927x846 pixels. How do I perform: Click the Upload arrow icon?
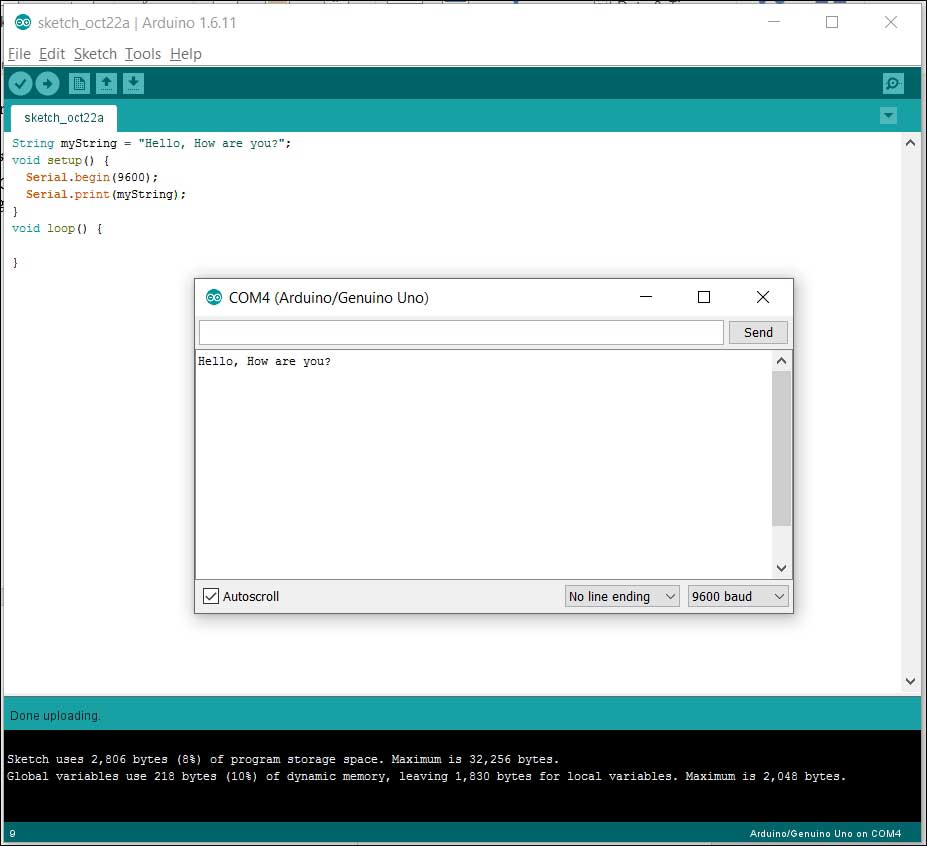[47, 84]
